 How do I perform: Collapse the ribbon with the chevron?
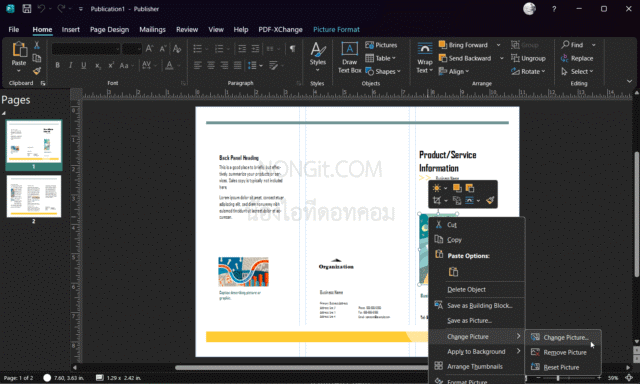[629, 82]
